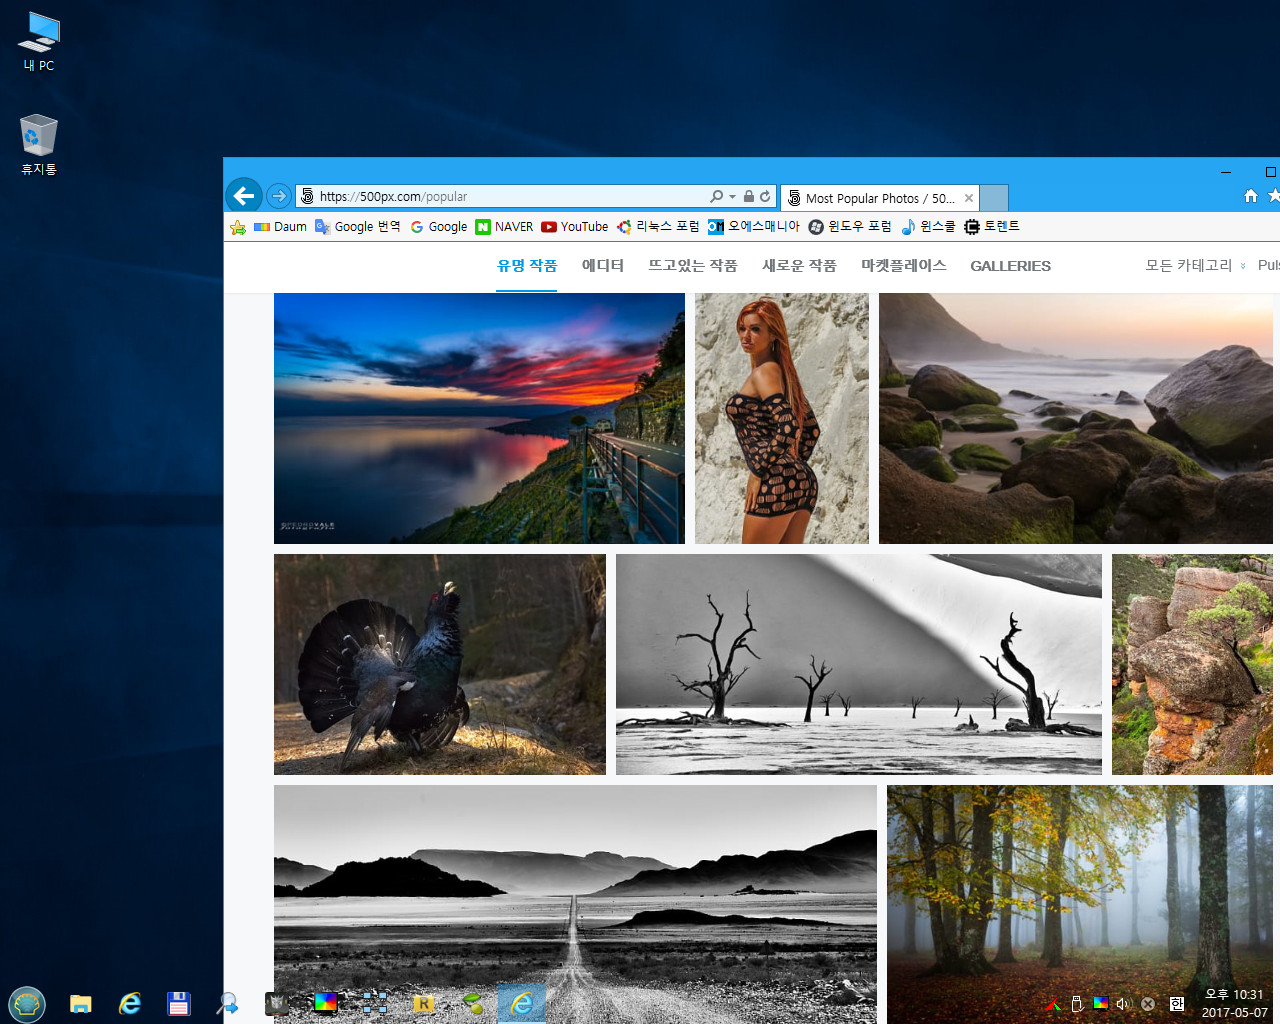Open the 오에스매니아 bookmark
This screenshot has width=1280, height=1024.
pyautogui.click(x=754, y=227)
